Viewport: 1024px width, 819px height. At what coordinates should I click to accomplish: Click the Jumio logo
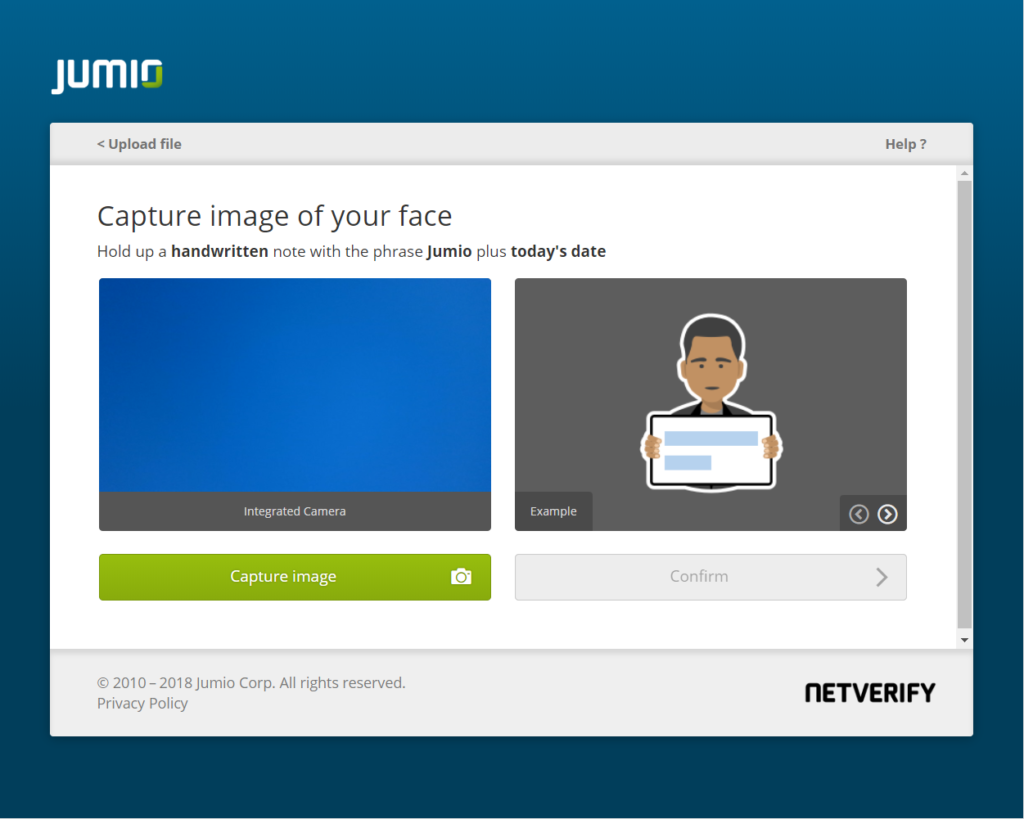pos(107,76)
